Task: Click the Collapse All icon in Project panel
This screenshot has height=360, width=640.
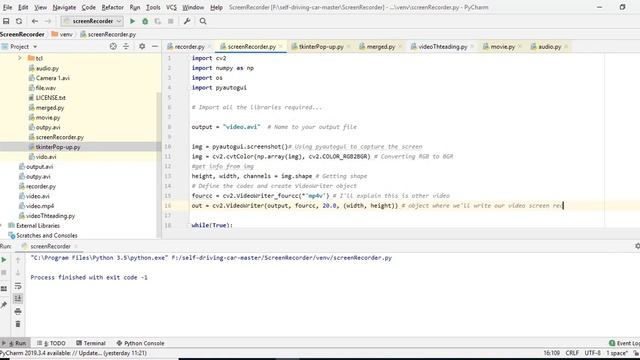Action: (126, 47)
